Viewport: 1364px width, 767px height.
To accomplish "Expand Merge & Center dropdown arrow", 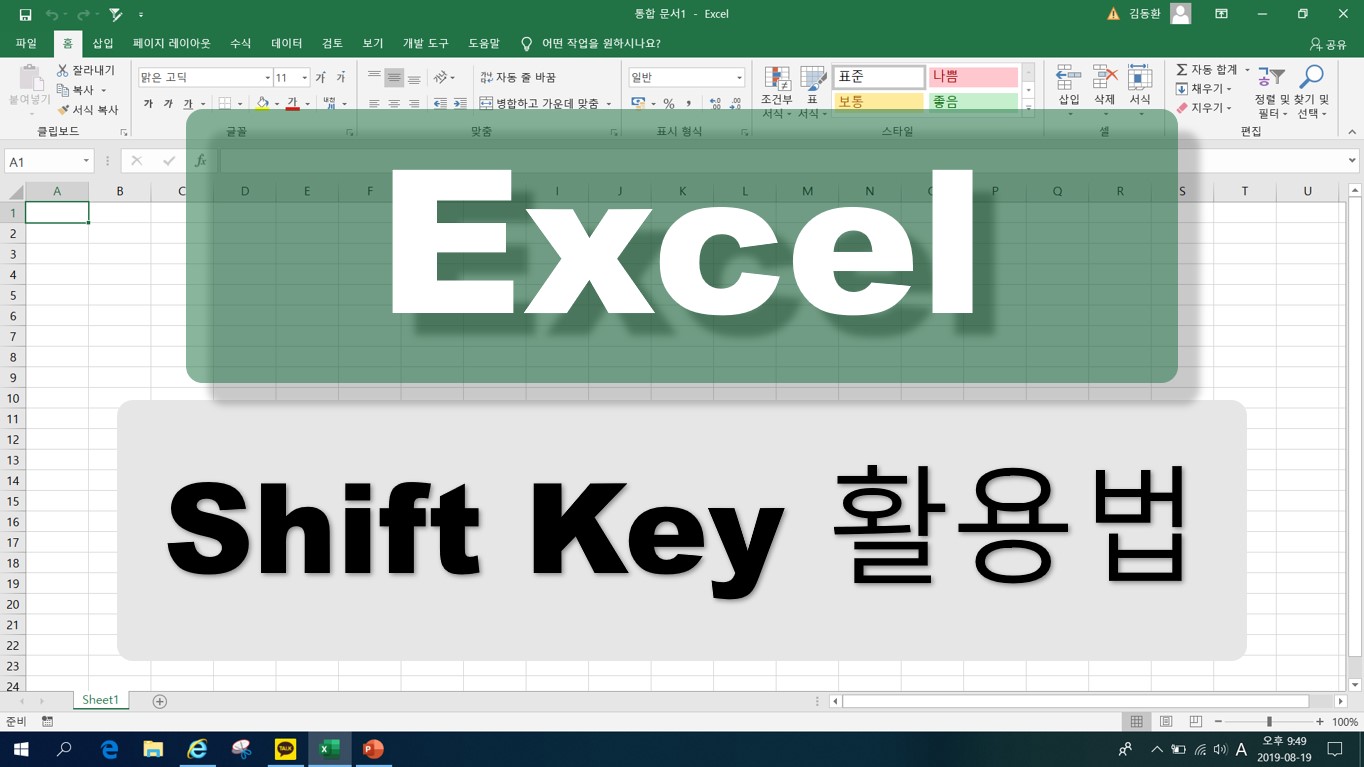I will [608, 103].
